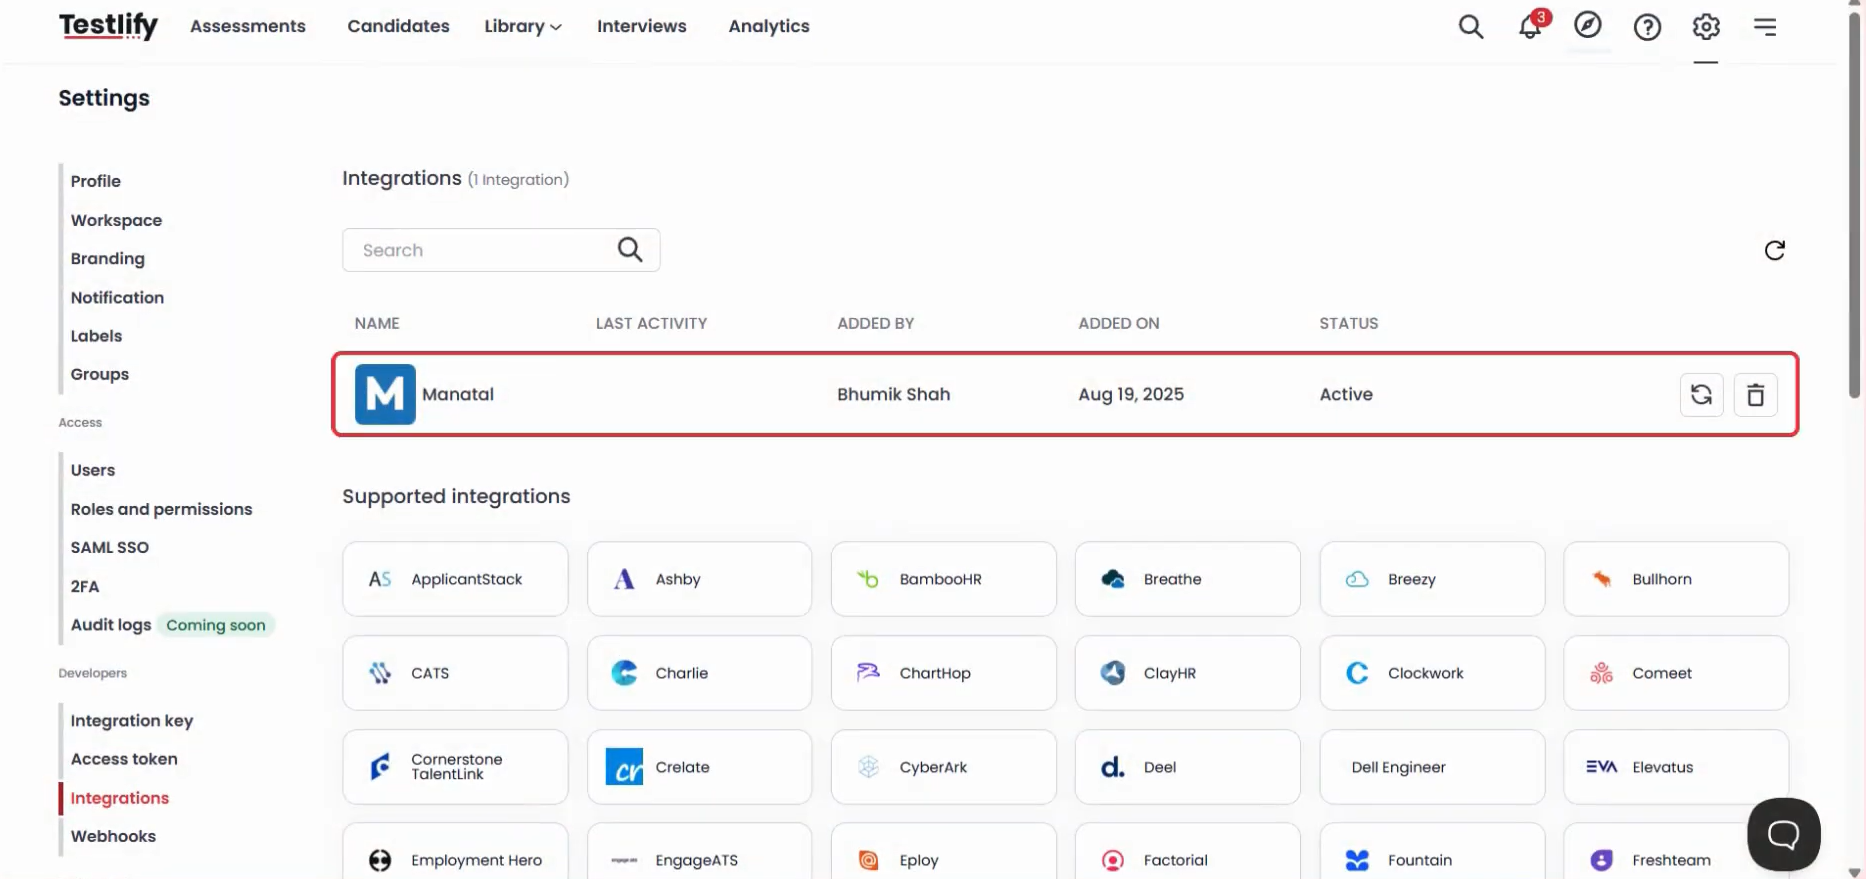
Task: Pick the Fountain integration card
Action: 1432,851
